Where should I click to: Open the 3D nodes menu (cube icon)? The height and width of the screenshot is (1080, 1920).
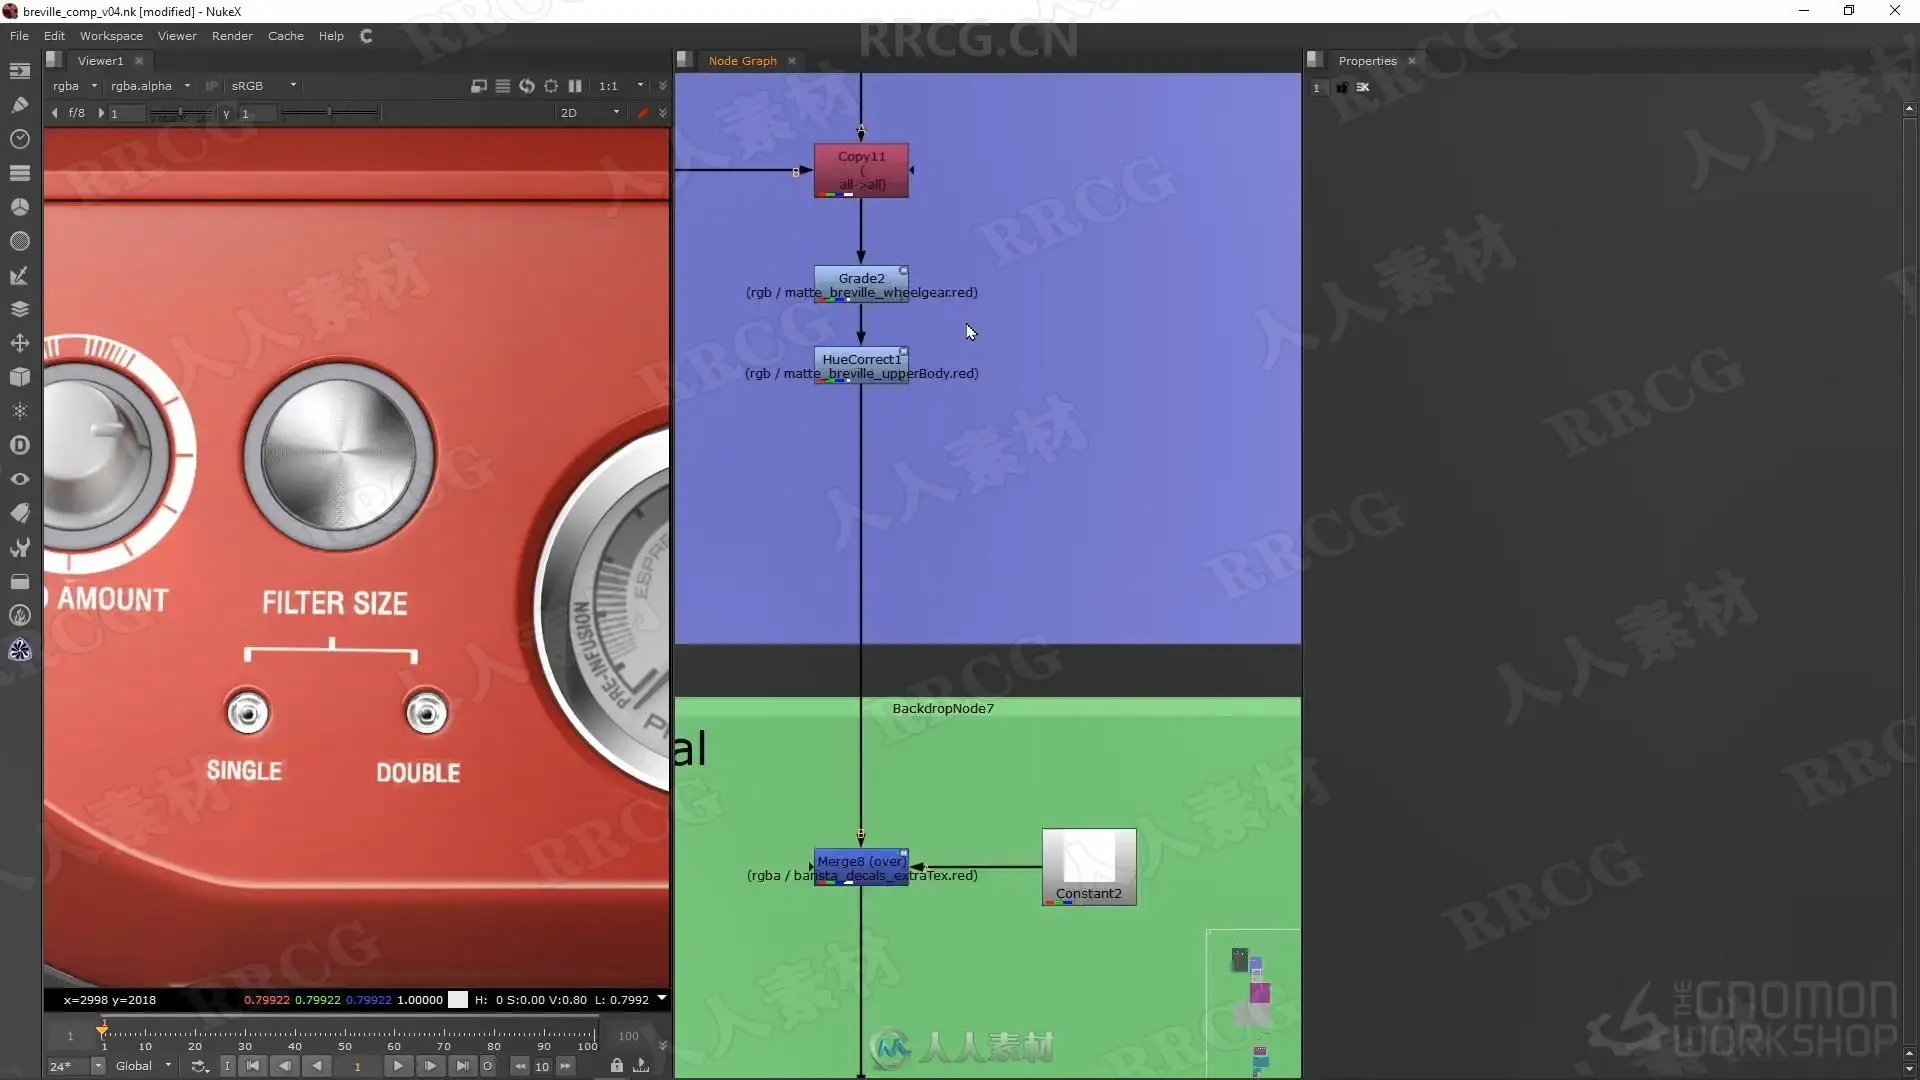point(20,377)
